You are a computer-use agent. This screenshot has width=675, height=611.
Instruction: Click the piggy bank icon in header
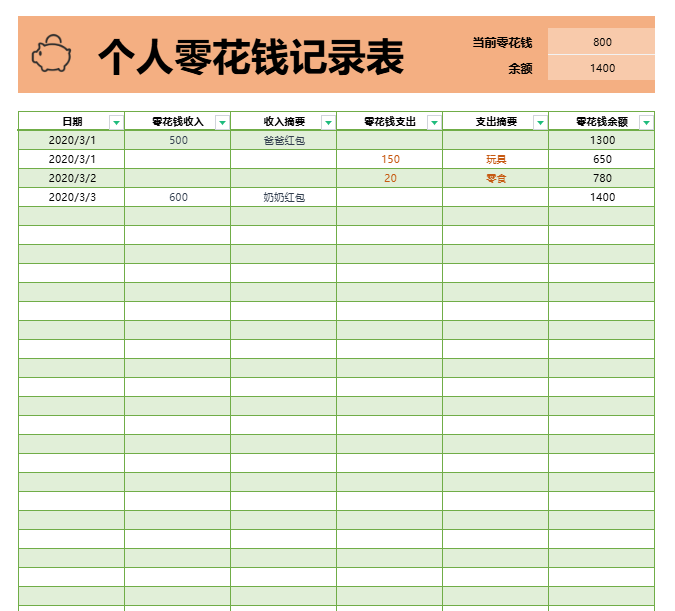pos(52,54)
